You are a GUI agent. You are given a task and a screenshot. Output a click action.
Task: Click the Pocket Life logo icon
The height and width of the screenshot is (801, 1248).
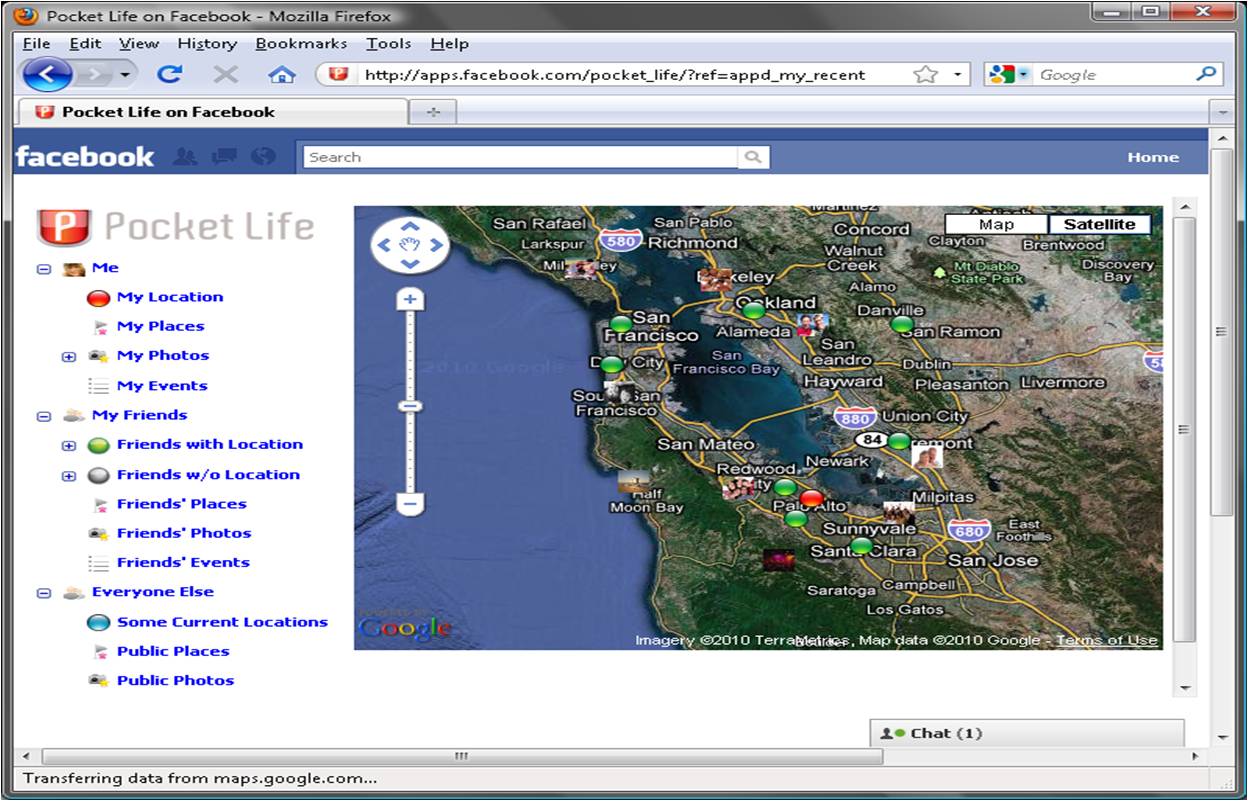64,227
